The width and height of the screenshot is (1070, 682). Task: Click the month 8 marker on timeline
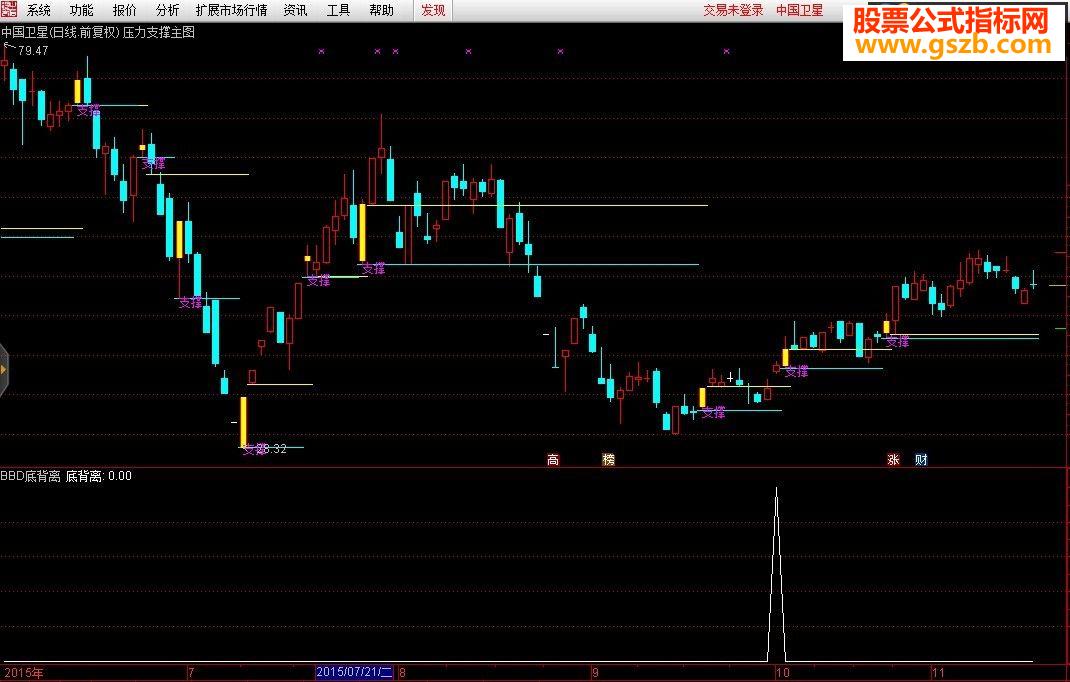(402, 672)
